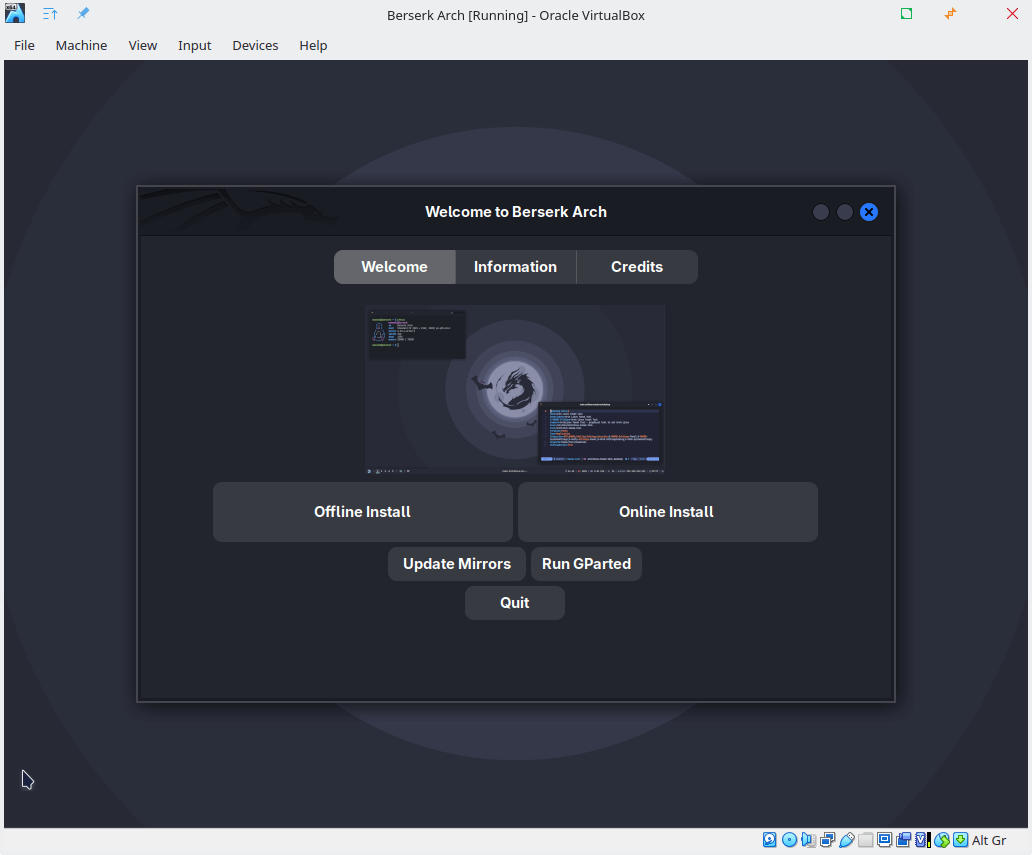Click the shared folders status icon
Image resolution: width=1032 pixels, height=855 pixels.
click(x=866, y=840)
